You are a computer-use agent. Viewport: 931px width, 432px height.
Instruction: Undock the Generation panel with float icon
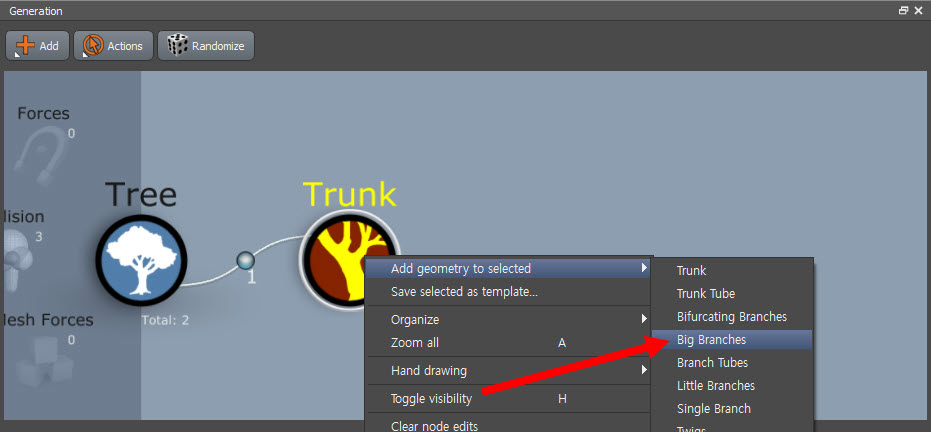904,11
